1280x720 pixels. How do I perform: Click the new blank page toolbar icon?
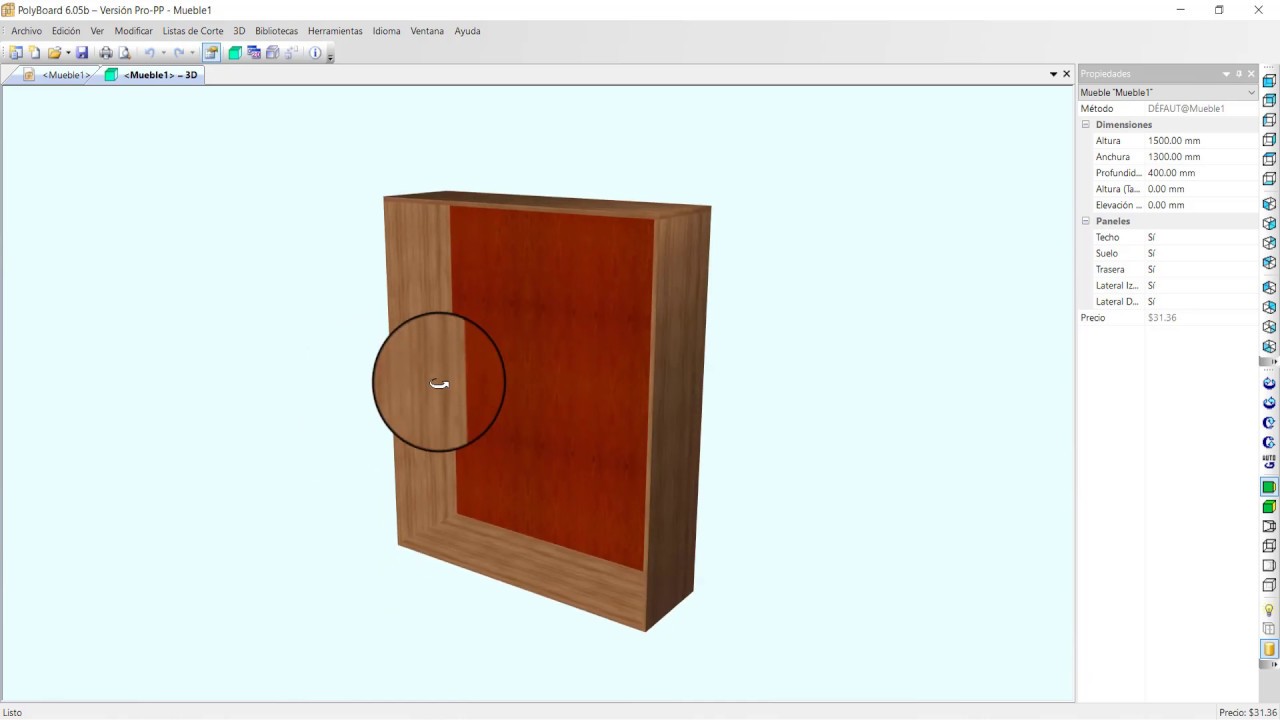pyautogui.click(x=34, y=53)
